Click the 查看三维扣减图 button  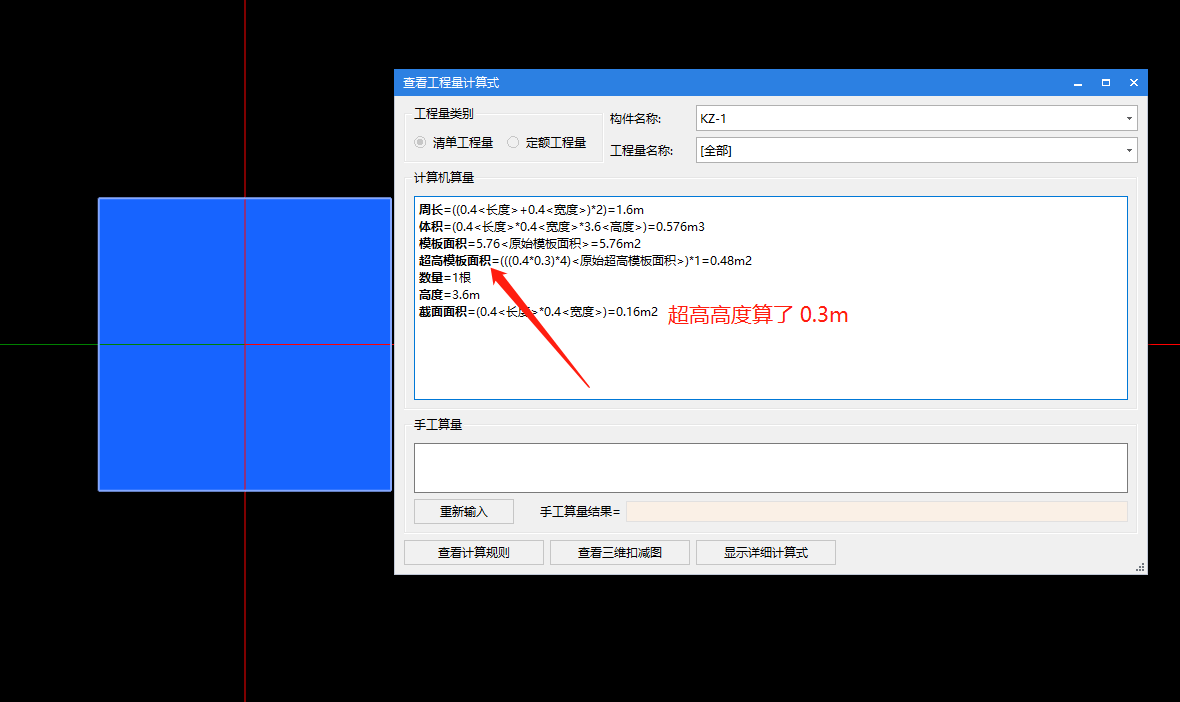click(x=619, y=552)
